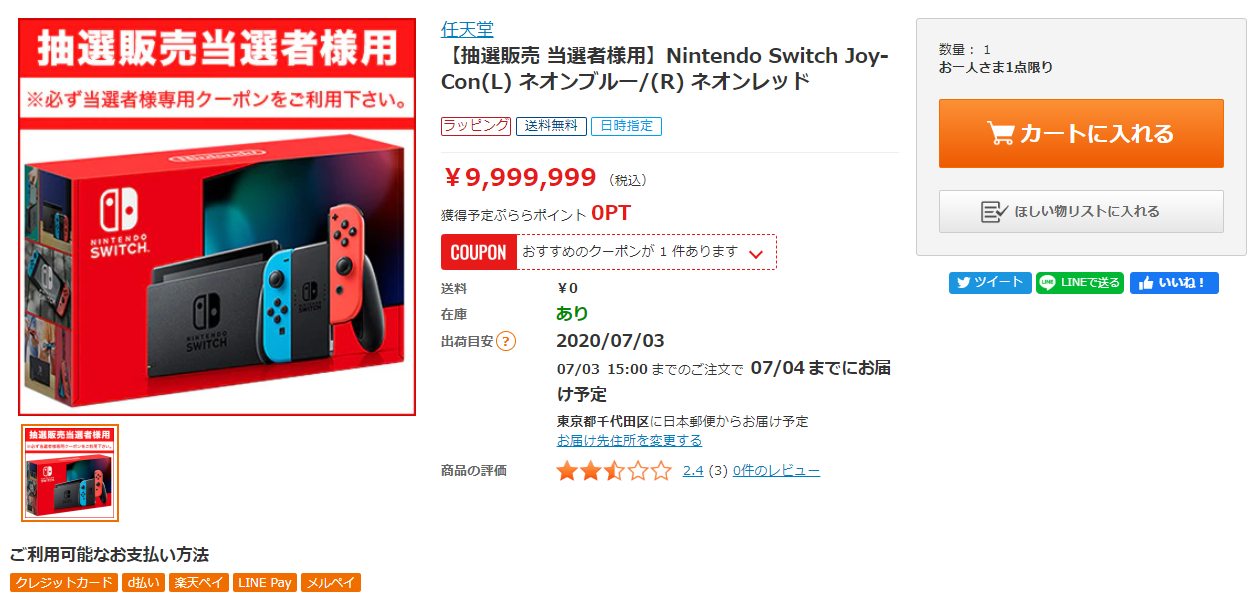1259x604 pixels.
Task: Click the LINE logo icon
Action: (x=1048, y=283)
